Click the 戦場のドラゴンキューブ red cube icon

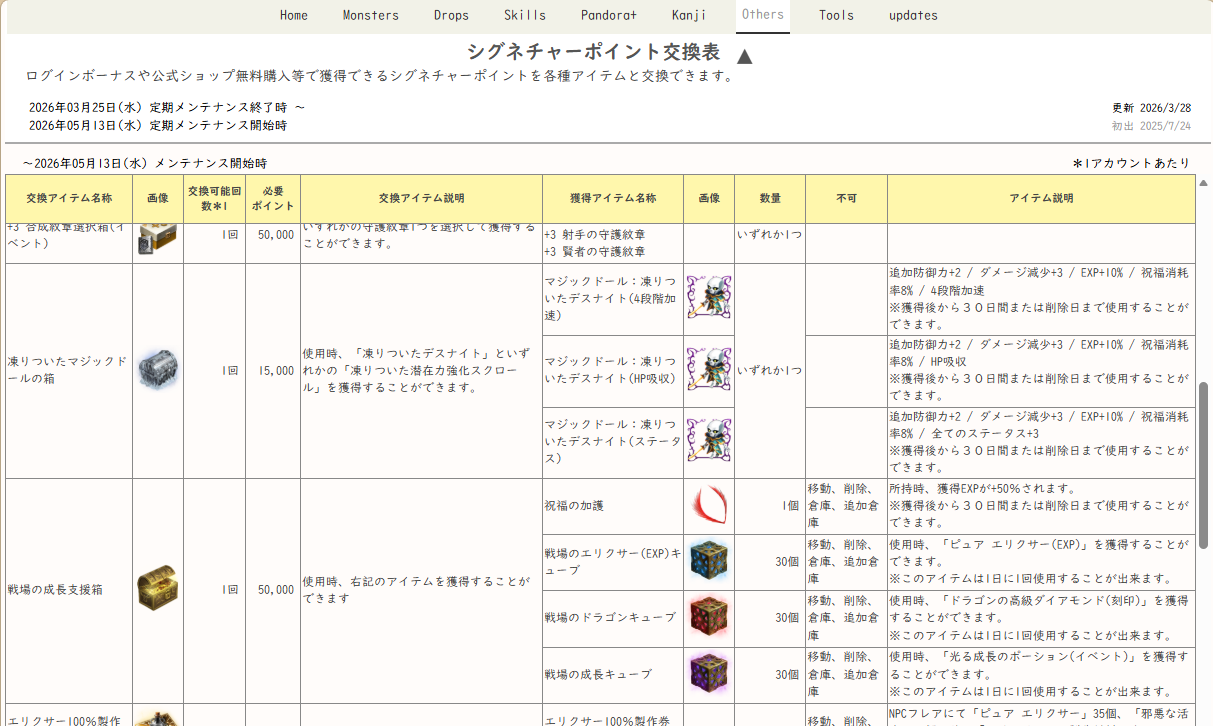pyautogui.click(x=709, y=618)
